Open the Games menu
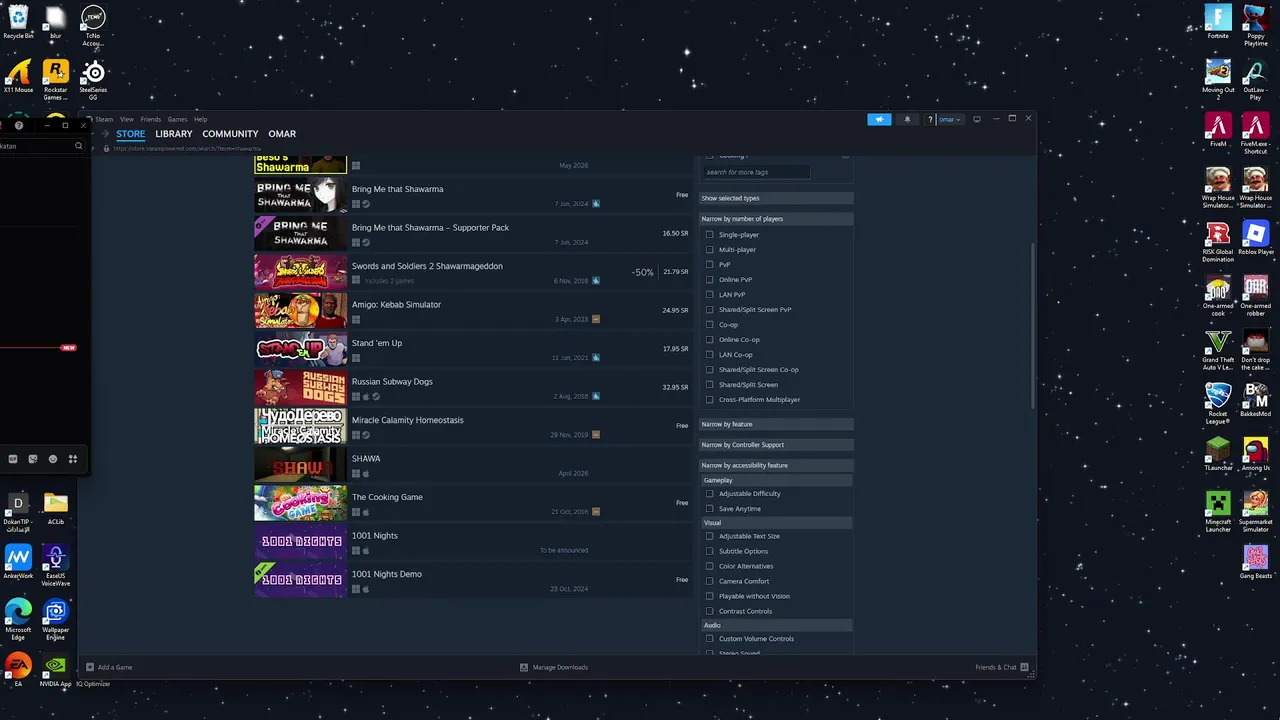The width and height of the screenshot is (1280, 720). (177, 119)
